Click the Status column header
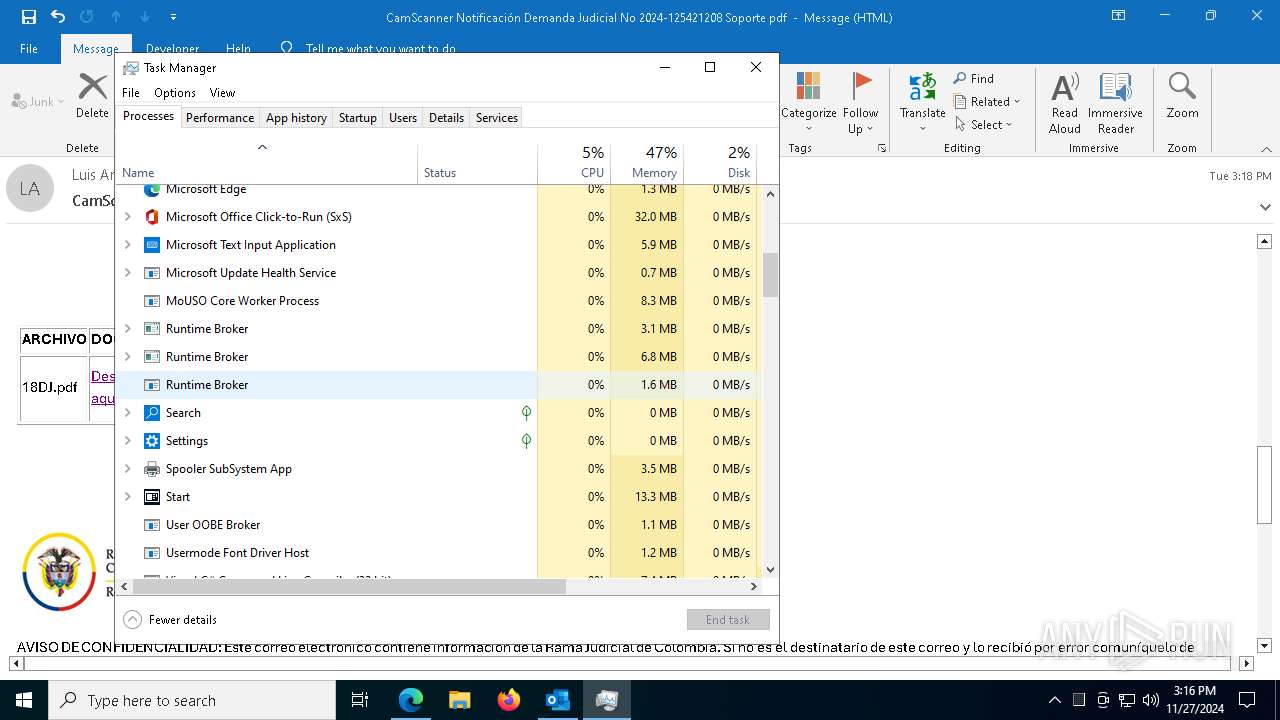 (477, 163)
